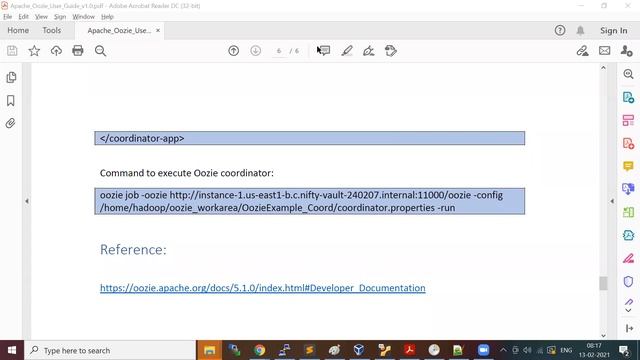
Task: Click the current page number field
Action: pyautogui.click(x=279, y=51)
